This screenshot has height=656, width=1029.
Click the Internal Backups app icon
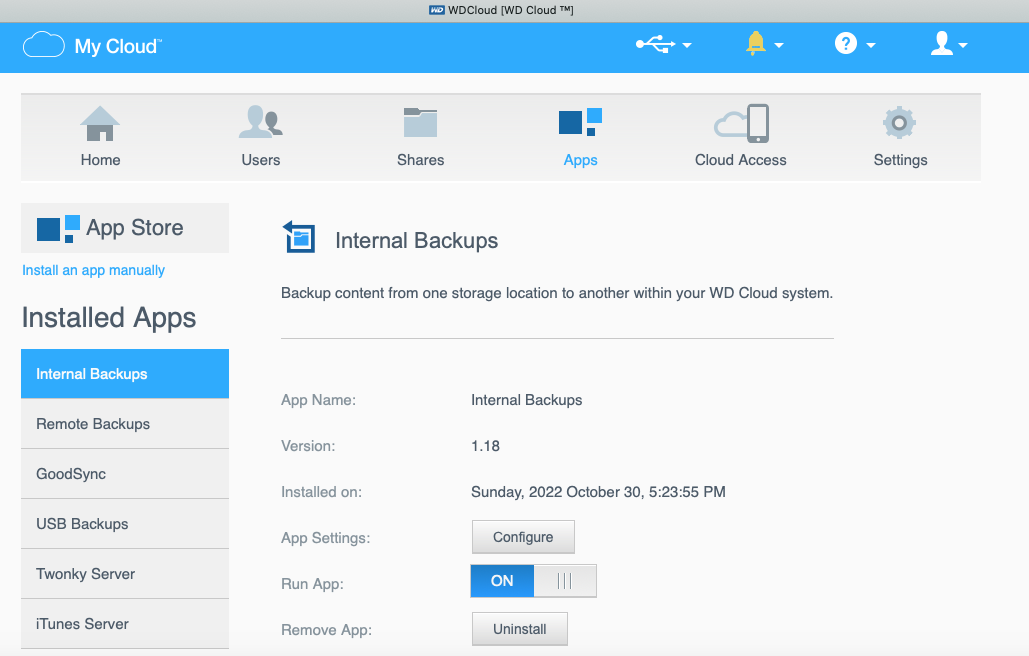coord(299,236)
